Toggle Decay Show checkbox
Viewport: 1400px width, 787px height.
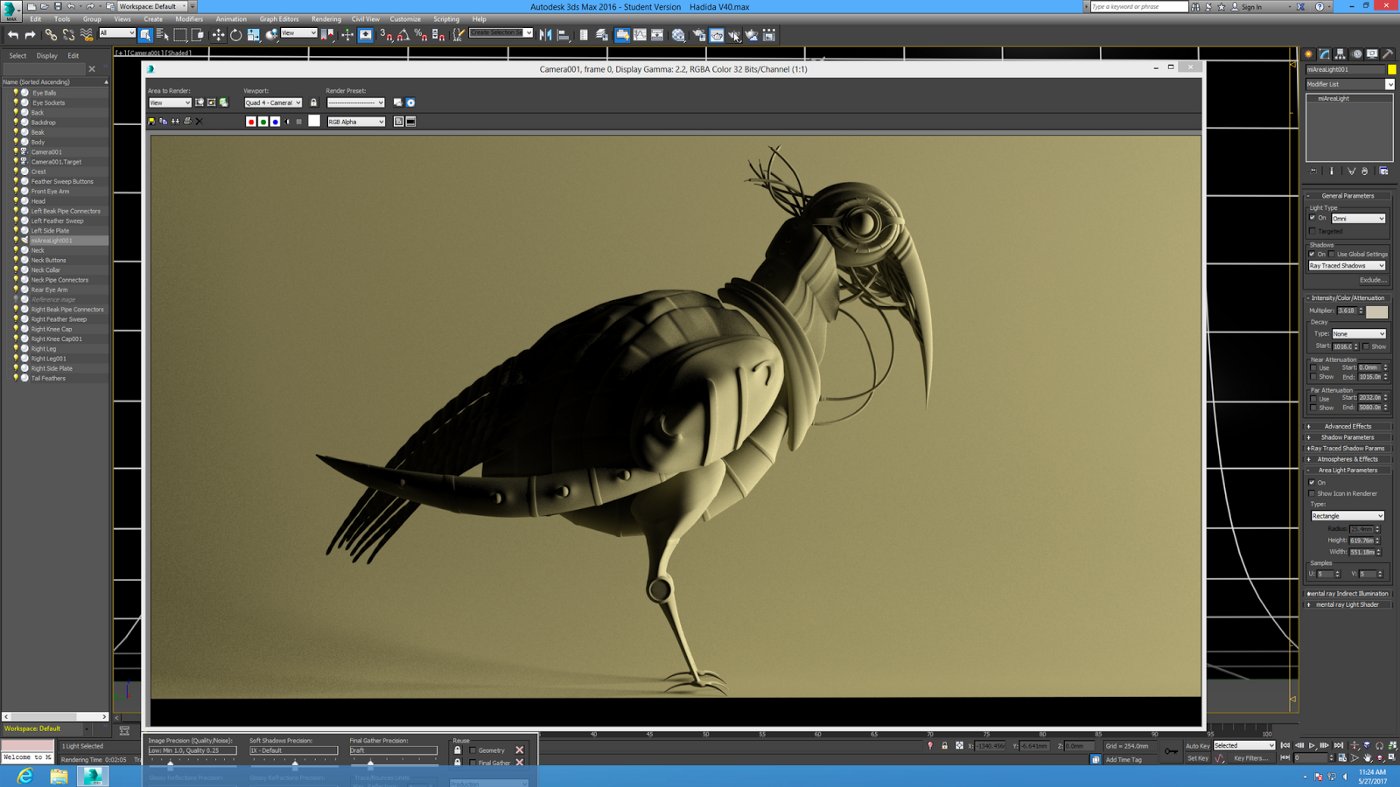[1366, 346]
